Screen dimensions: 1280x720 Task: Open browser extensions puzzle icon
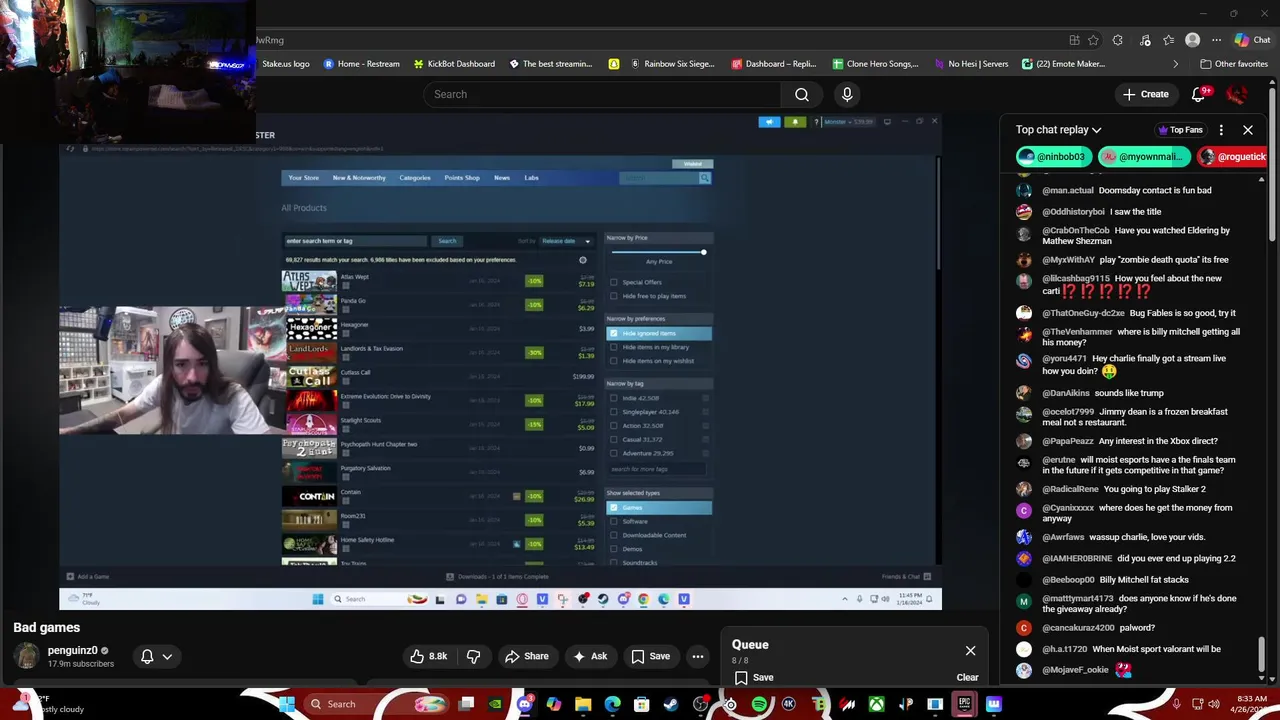click(x=1117, y=40)
